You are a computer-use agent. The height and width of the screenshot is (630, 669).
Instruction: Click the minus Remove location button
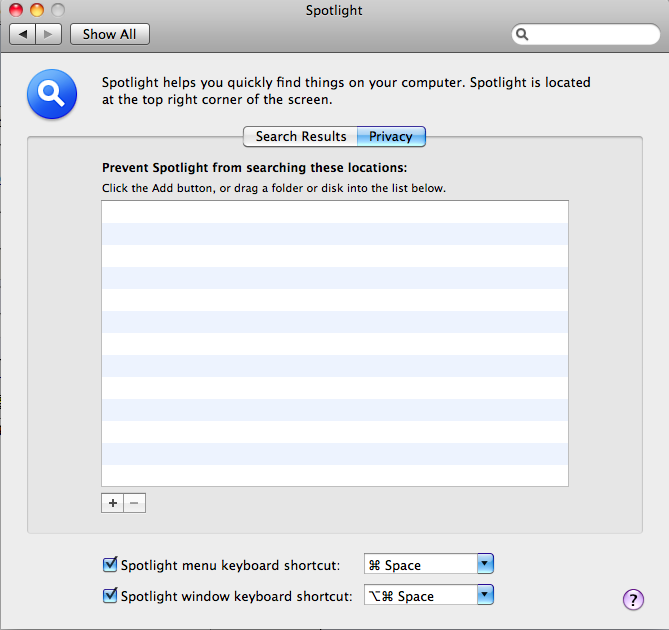coord(134,503)
